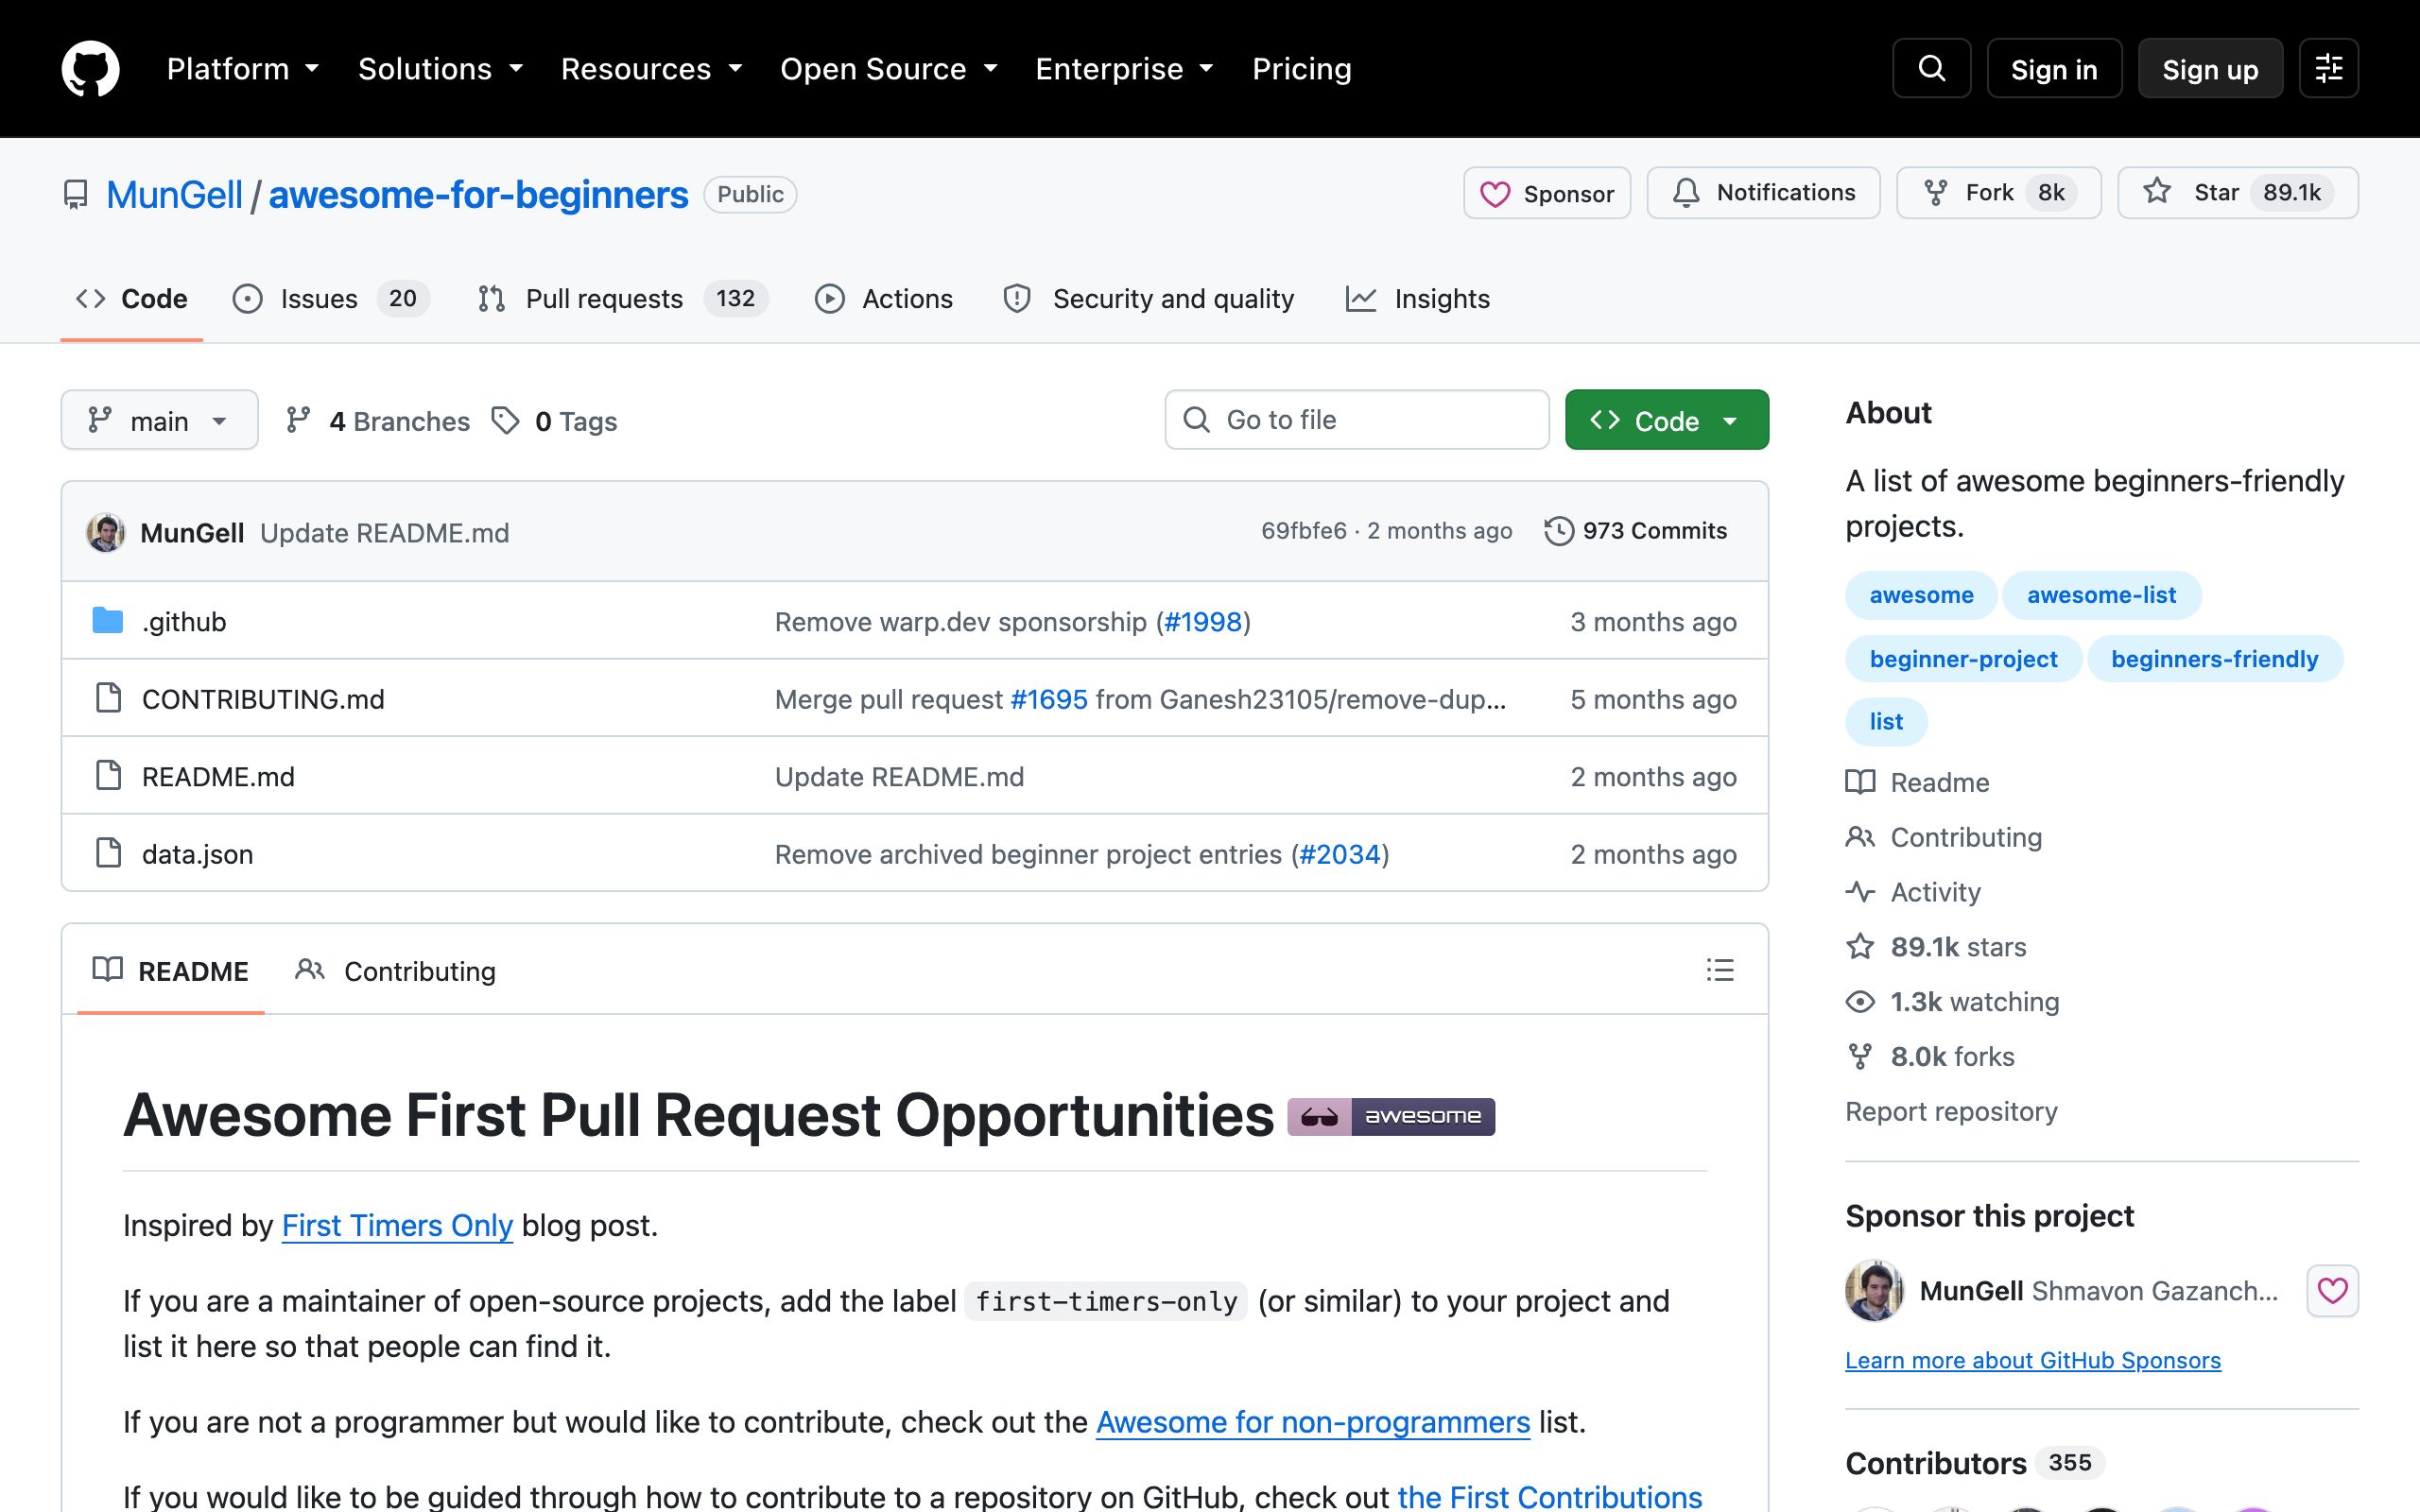
Task: Open the README outline list icon
Action: 1719,970
